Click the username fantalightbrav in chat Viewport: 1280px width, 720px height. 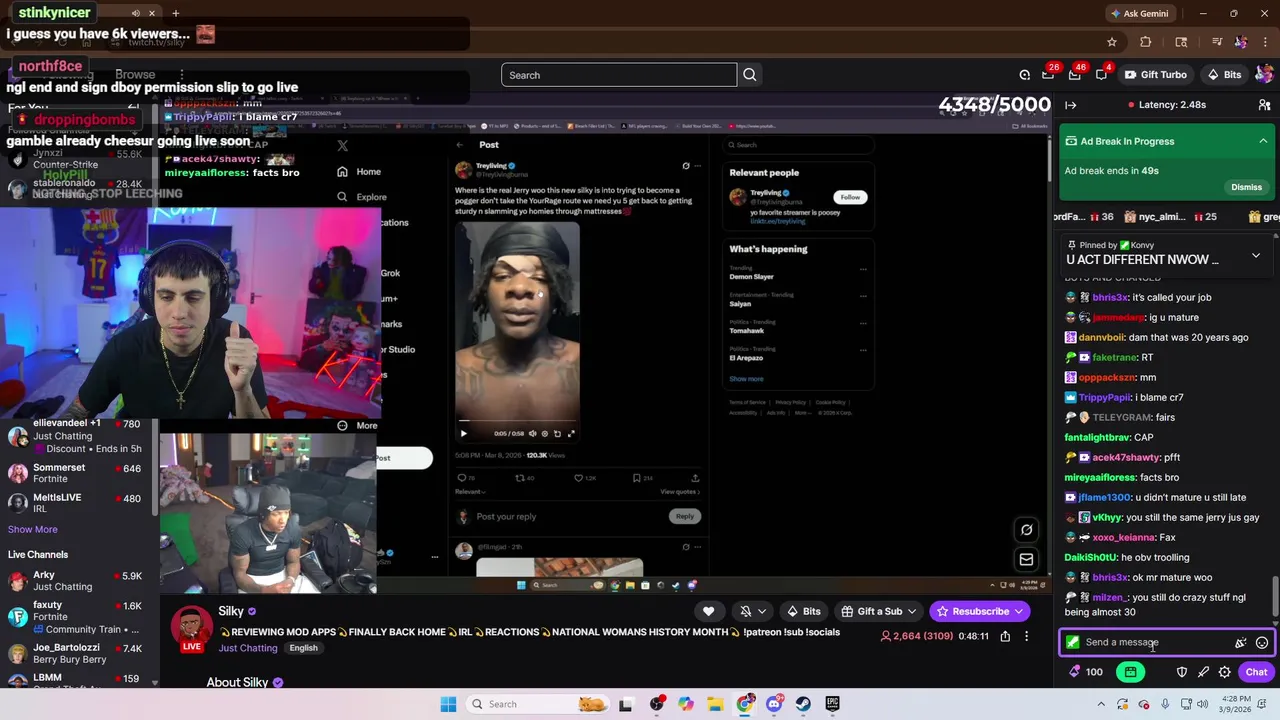1097,437
